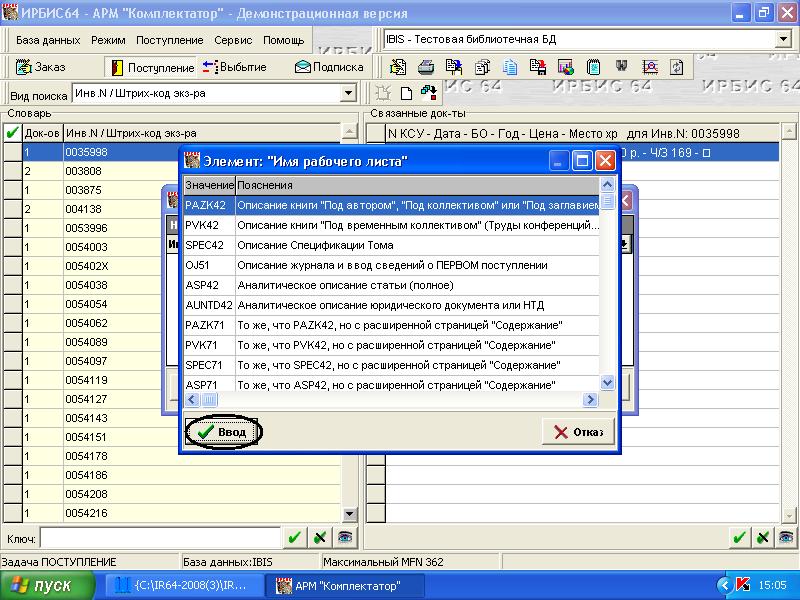Open the Сервис menu
Screen dimensions: 800x600
(233, 40)
